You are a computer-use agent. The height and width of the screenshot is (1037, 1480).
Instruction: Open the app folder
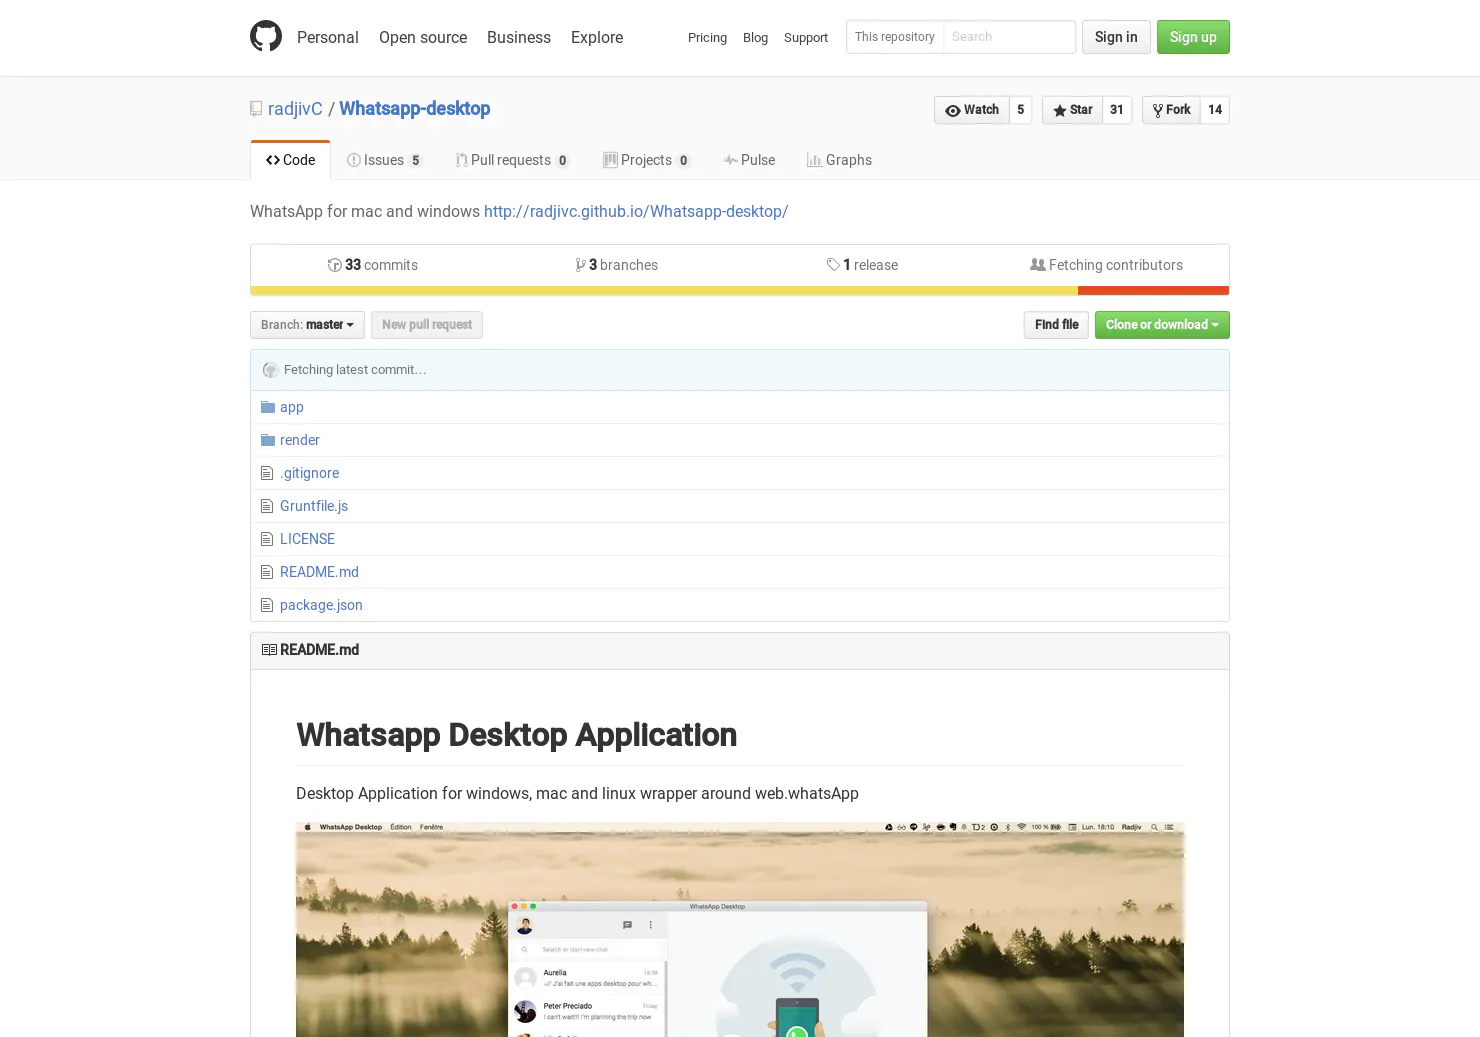click(x=292, y=407)
